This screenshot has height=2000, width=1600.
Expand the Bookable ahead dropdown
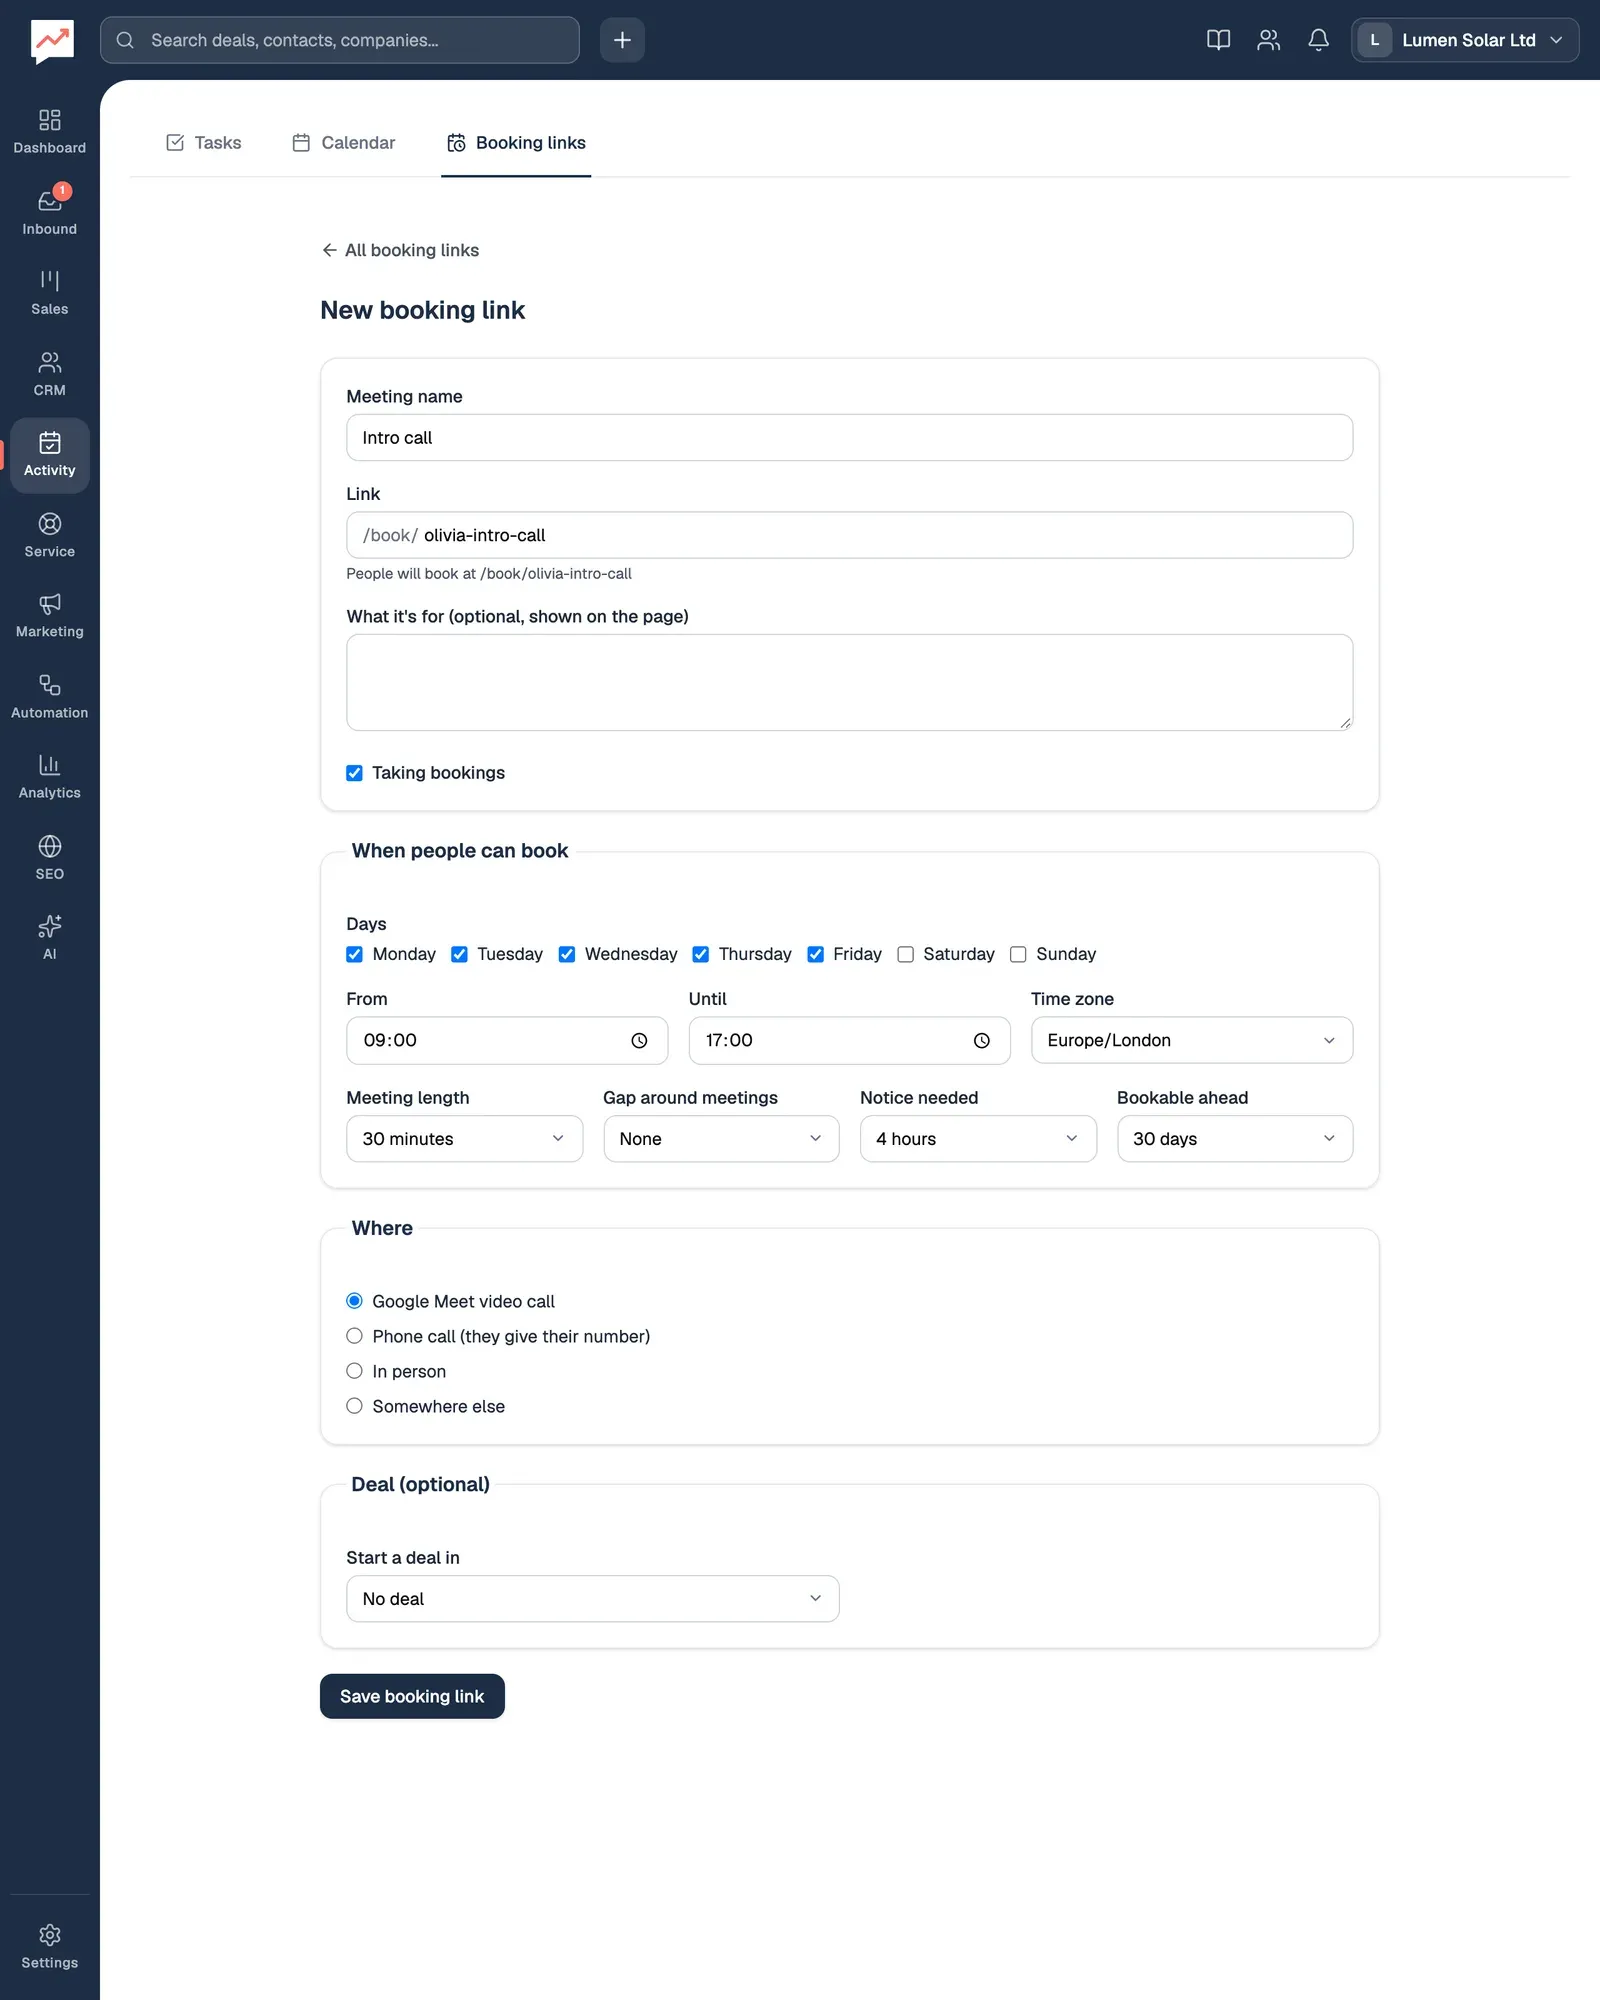(x=1235, y=1139)
